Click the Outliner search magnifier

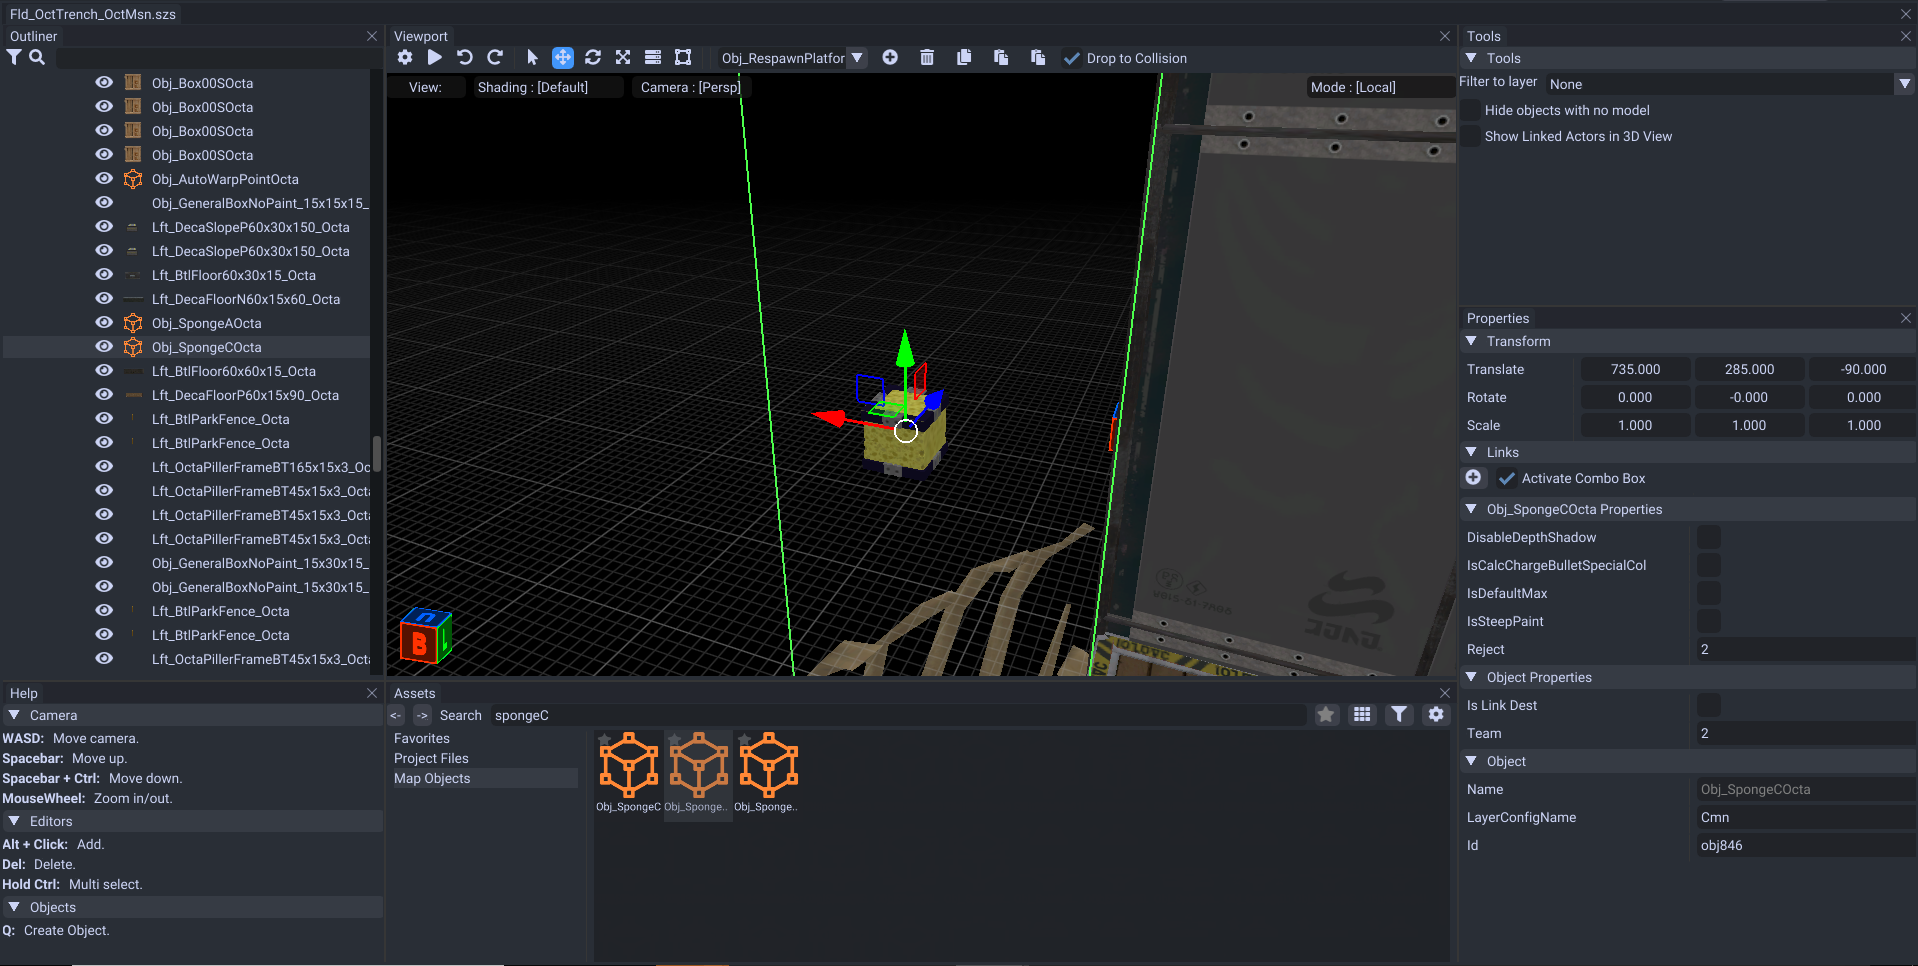[37, 58]
